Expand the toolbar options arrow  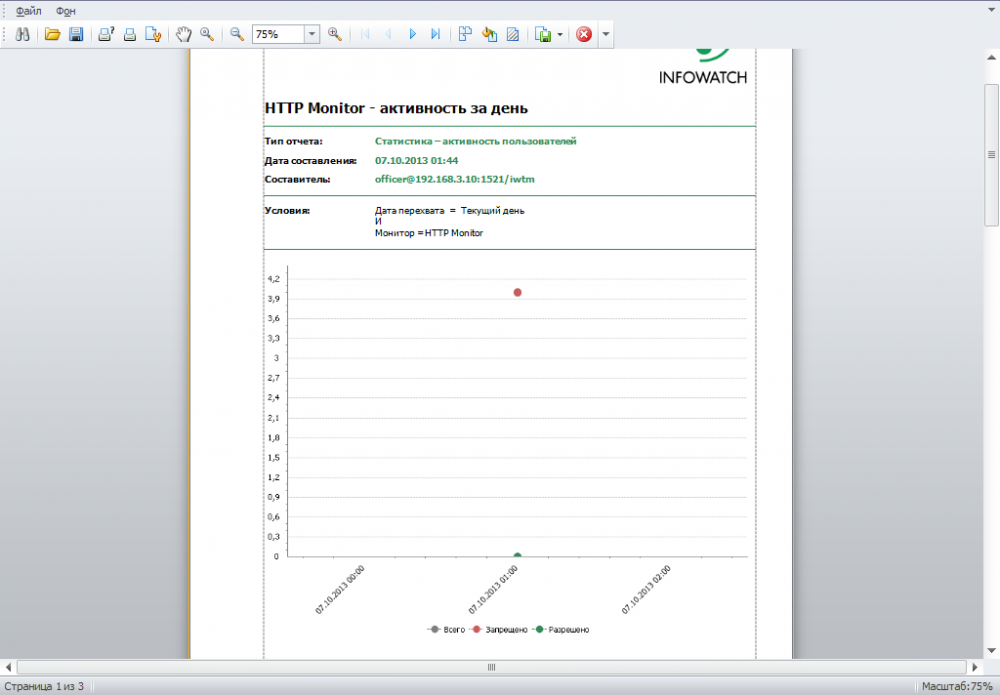(606, 34)
